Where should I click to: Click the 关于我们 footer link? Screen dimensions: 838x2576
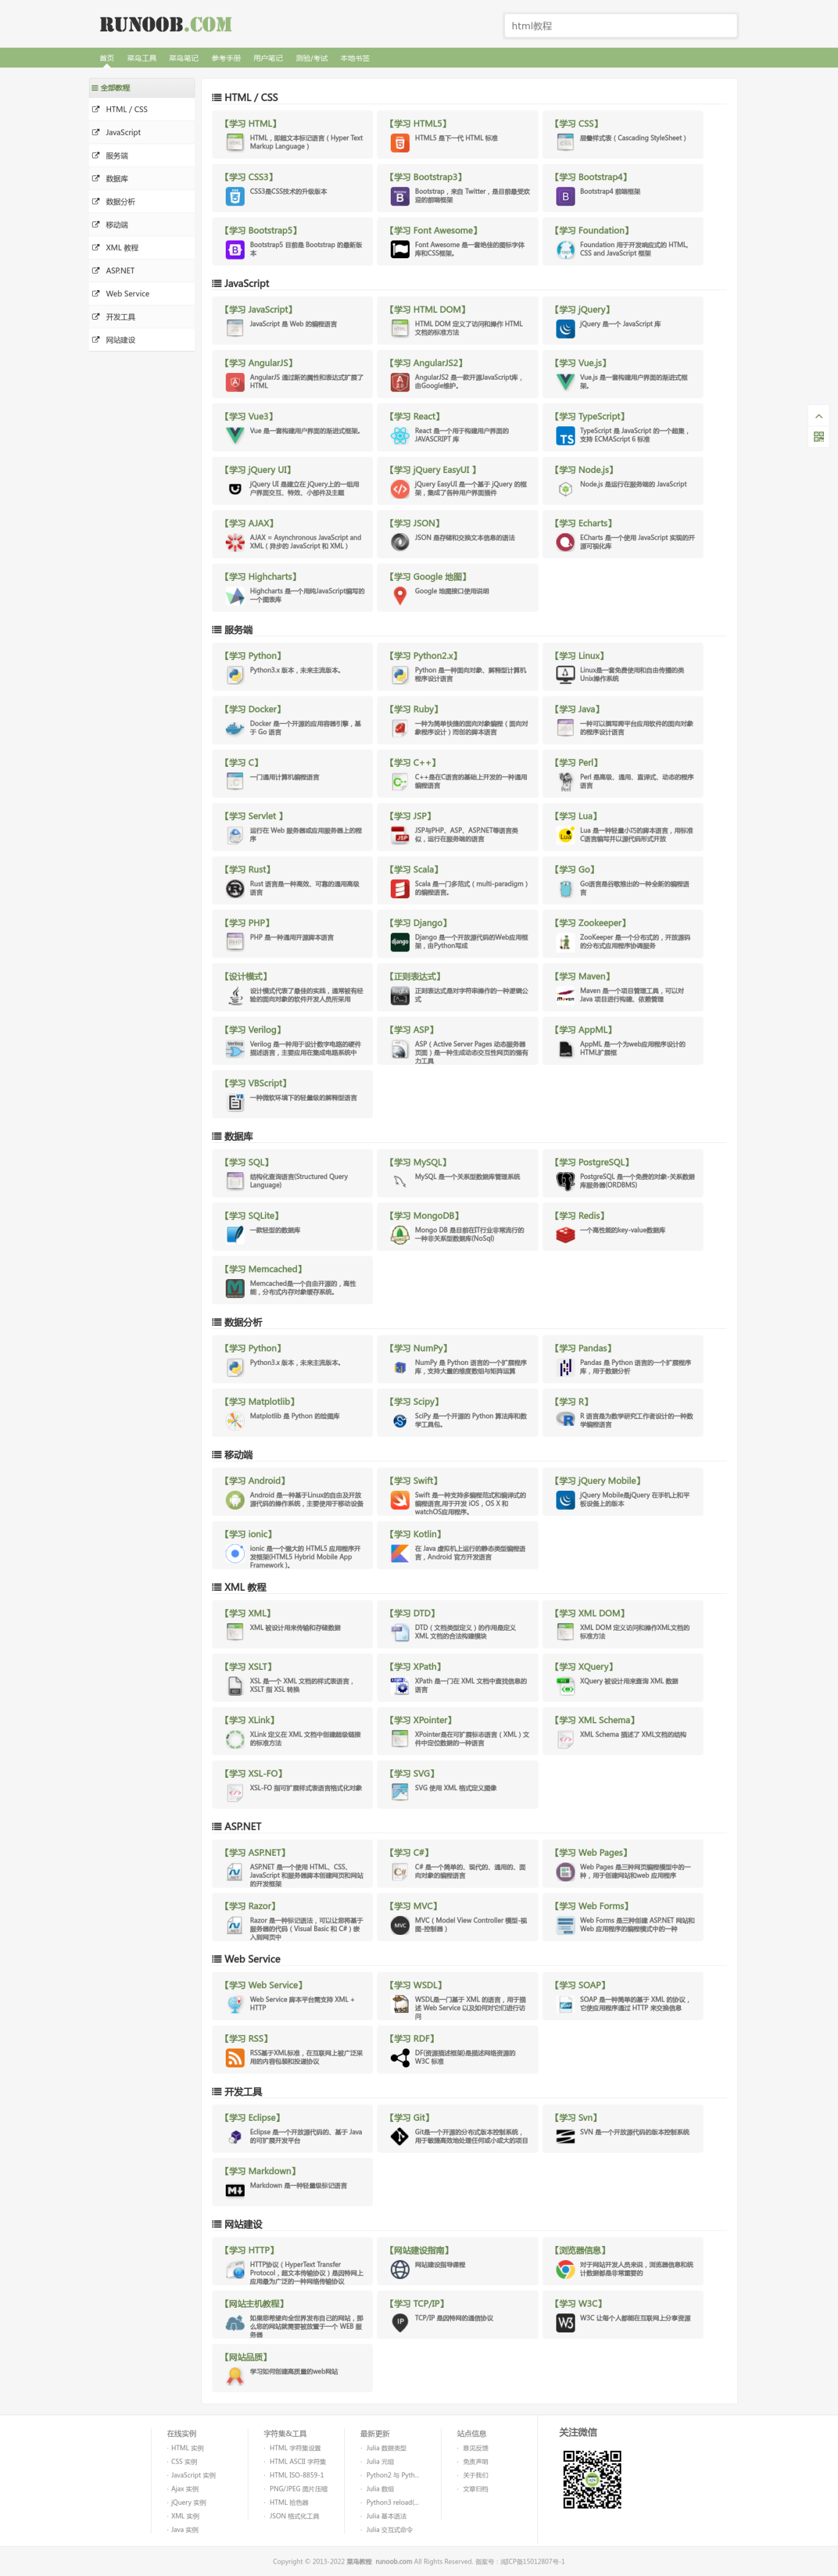pos(475,2476)
